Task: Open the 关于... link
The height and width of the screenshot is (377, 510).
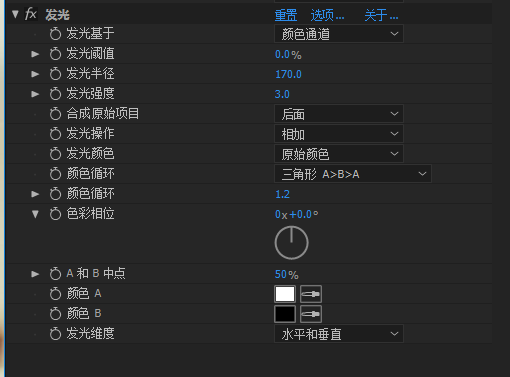Action: (381, 15)
